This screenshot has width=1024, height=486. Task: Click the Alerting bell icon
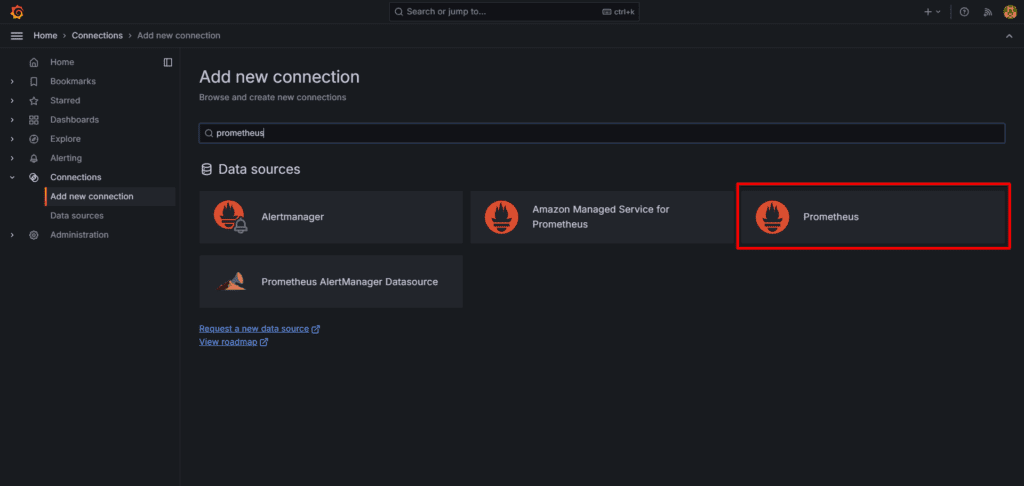(34, 158)
